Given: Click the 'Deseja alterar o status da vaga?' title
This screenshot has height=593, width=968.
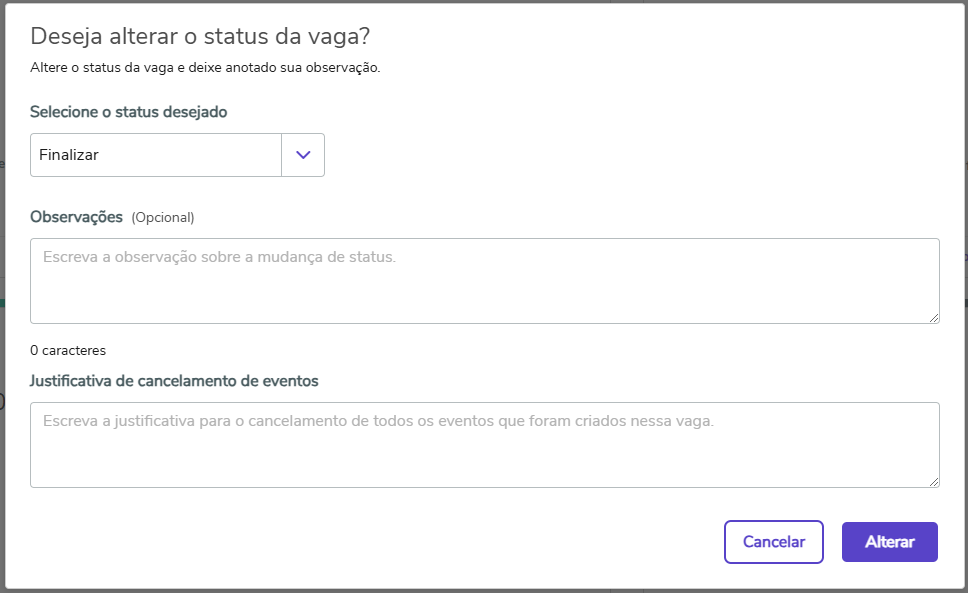Looking at the screenshot, I should click(200, 36).
